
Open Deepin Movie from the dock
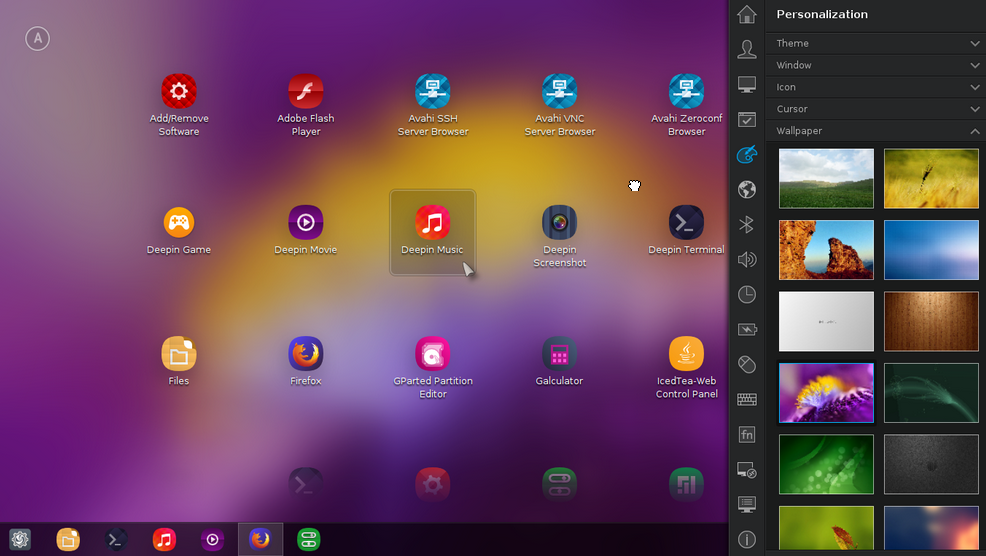tap(213, 540)
